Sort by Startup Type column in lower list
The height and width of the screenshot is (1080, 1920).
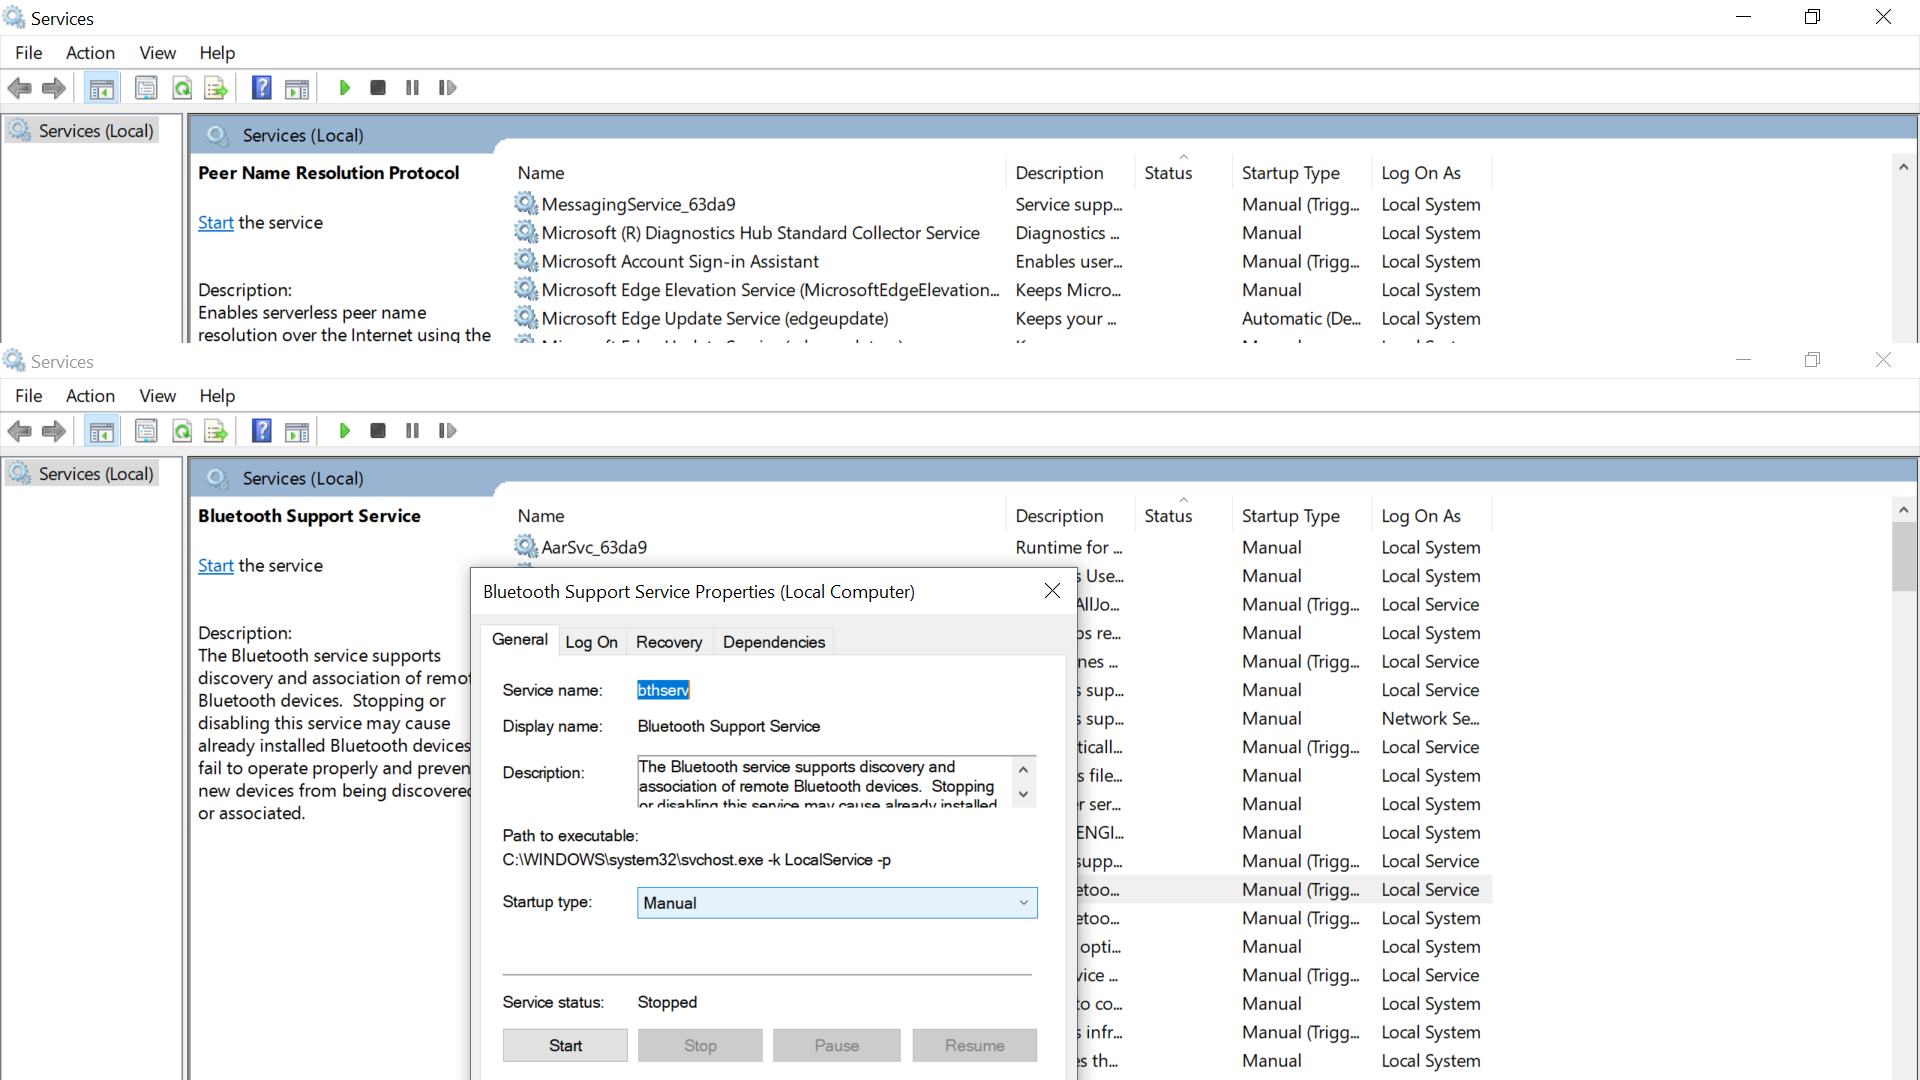point(1290,516)
